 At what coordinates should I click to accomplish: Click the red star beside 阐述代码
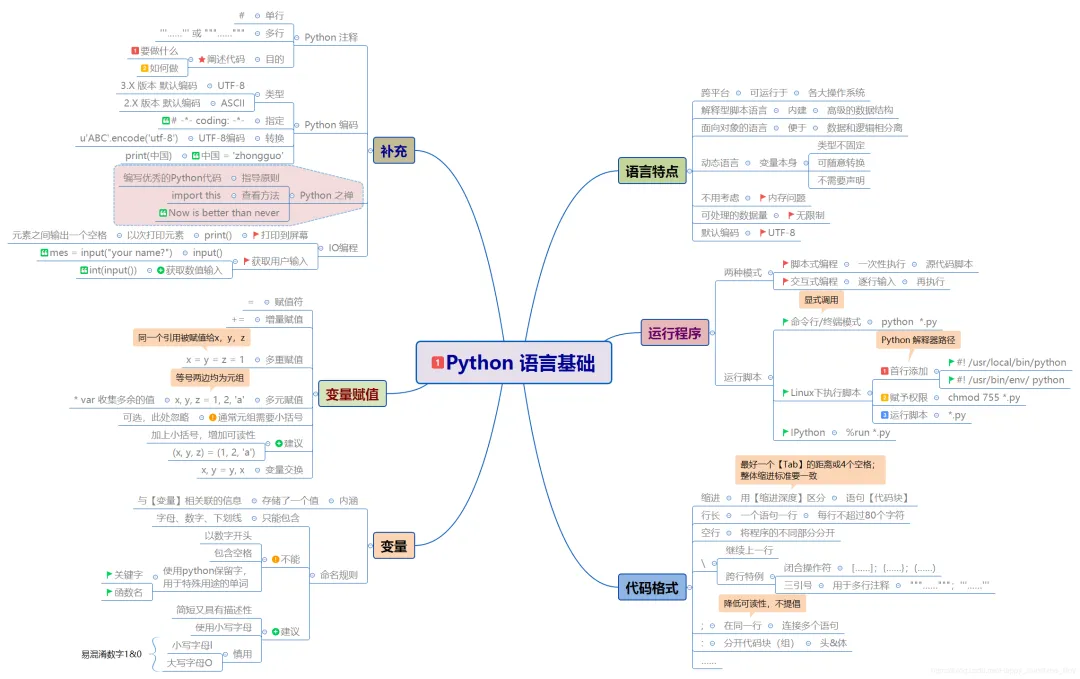tap(202, 59)
